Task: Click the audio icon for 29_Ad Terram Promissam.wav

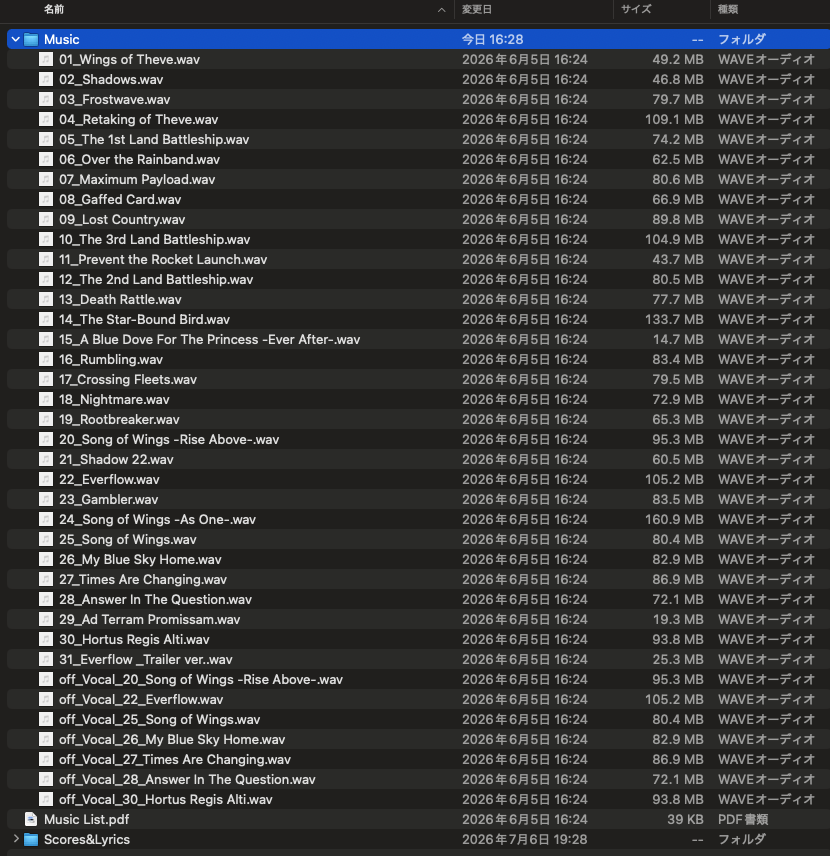Action: [x=46, y=619]
